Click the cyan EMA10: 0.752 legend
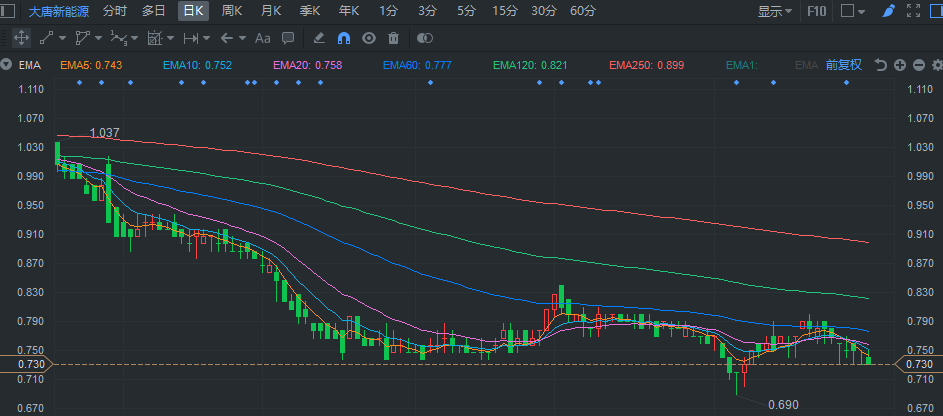The height and width of the screenshot is (416, 943). pos(197,65)
